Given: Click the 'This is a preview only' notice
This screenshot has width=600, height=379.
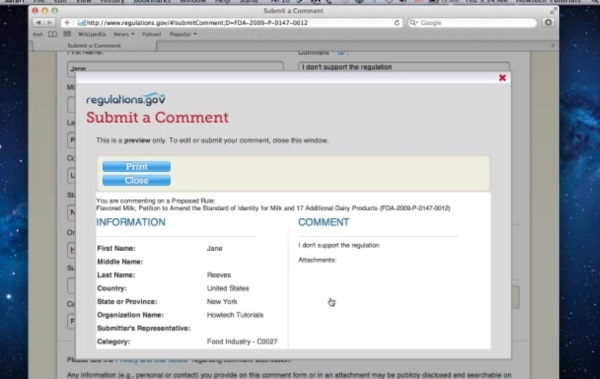Looking at the screenshot, I should (212, 140).
